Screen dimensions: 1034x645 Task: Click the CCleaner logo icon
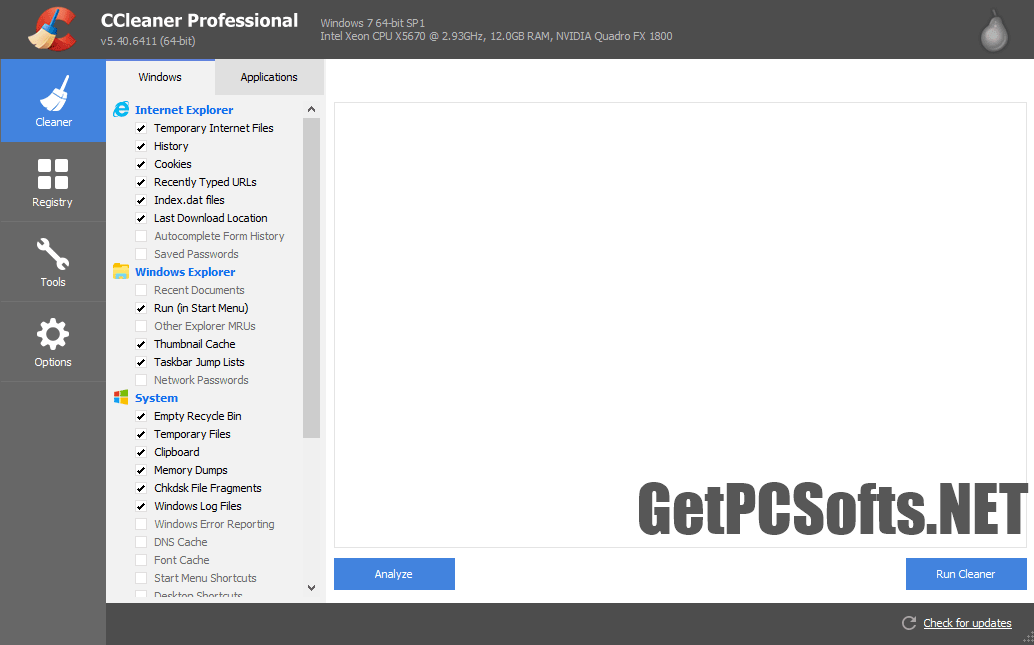pos(52,29)
